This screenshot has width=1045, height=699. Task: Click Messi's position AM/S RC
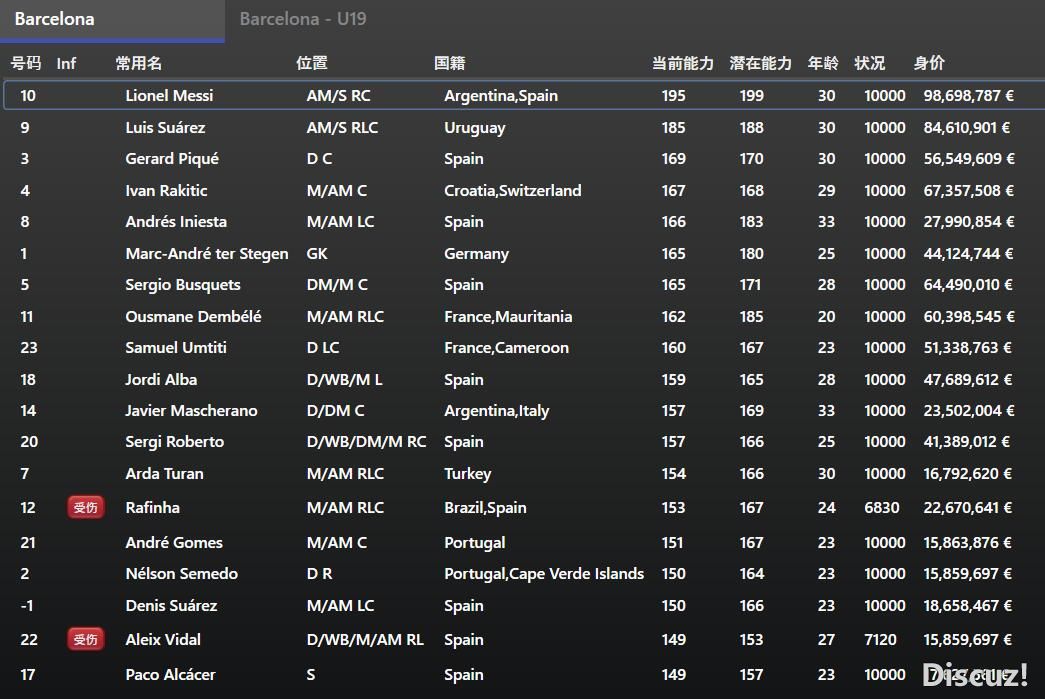pyautogui.click(x=339, y=95)
